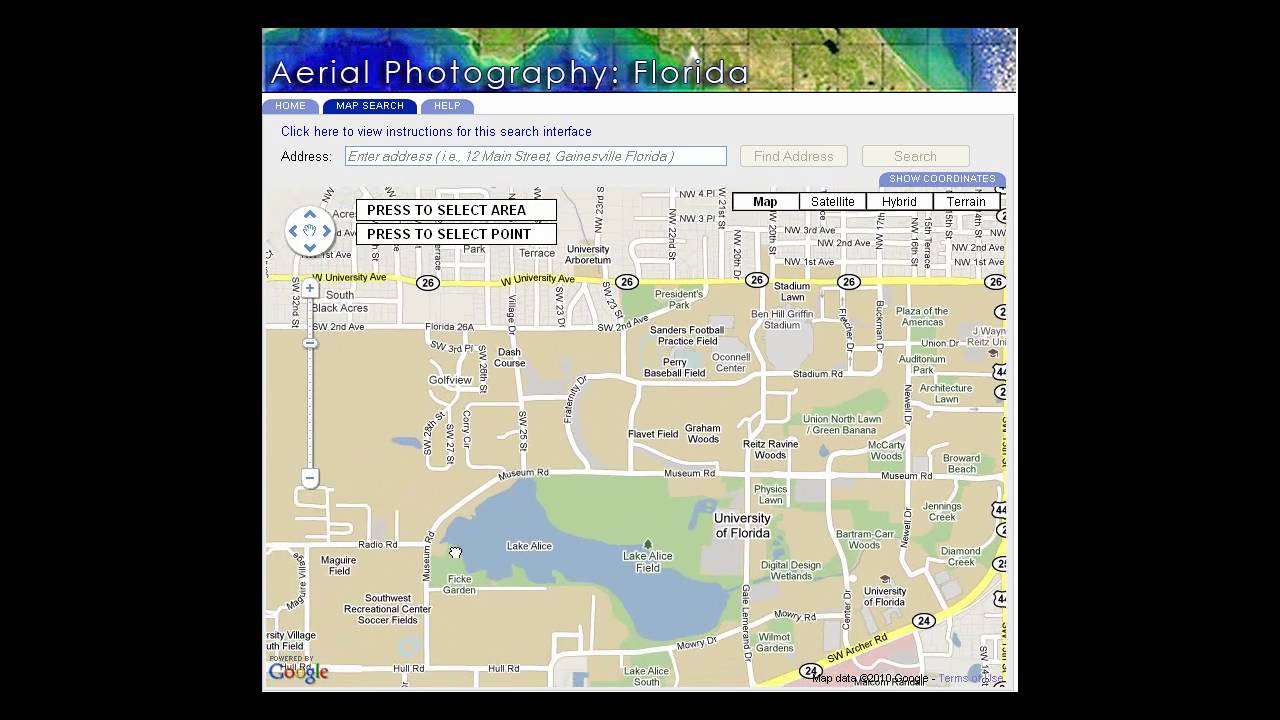Screen dimensions: 1280x720
Task: Click the Flavet Field label
Action: [653, 434]
